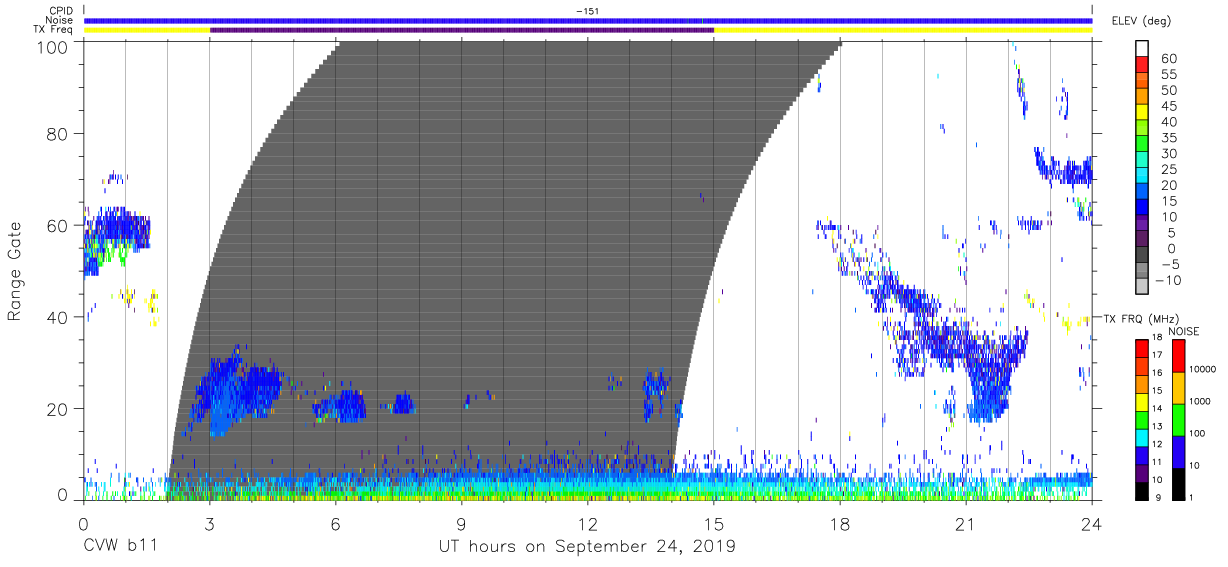This screenshot has height=567, width=1228.
Task: Click the 10000 tick on the NOISE colorbar
Action: pyautogui.click(x=1204, y=370)
